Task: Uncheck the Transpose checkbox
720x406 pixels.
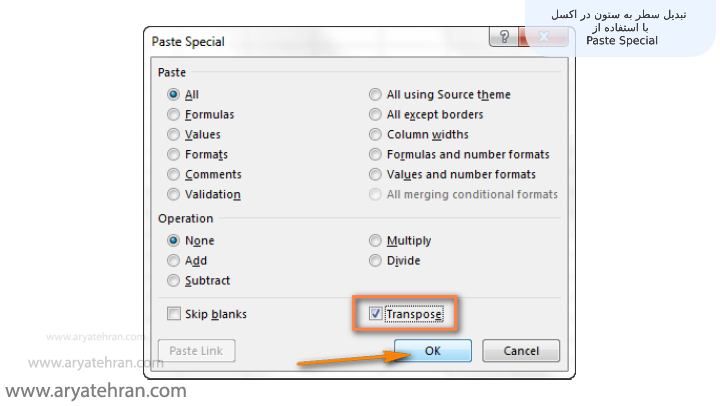Action: (376, 314)
